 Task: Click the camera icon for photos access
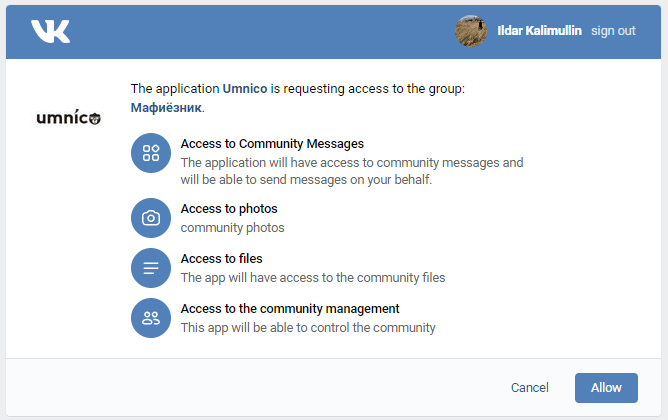(x=151, y=218)
